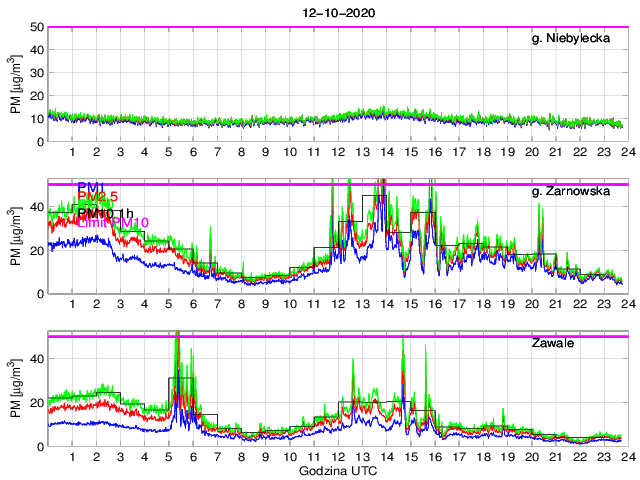The image size is (640, 480).
Task: Click hour 18 tick under the Zawale panel
Action: pos(483,457)
